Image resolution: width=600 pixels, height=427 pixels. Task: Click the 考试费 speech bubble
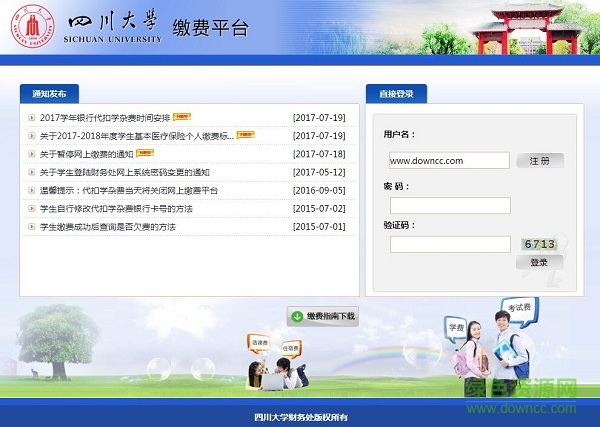519,310
